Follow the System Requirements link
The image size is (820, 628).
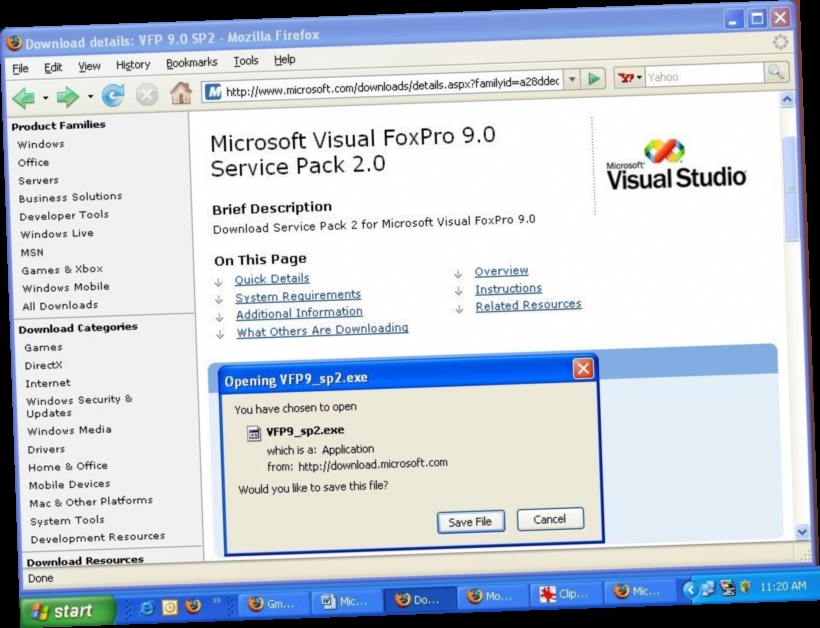tap(298, 296)
